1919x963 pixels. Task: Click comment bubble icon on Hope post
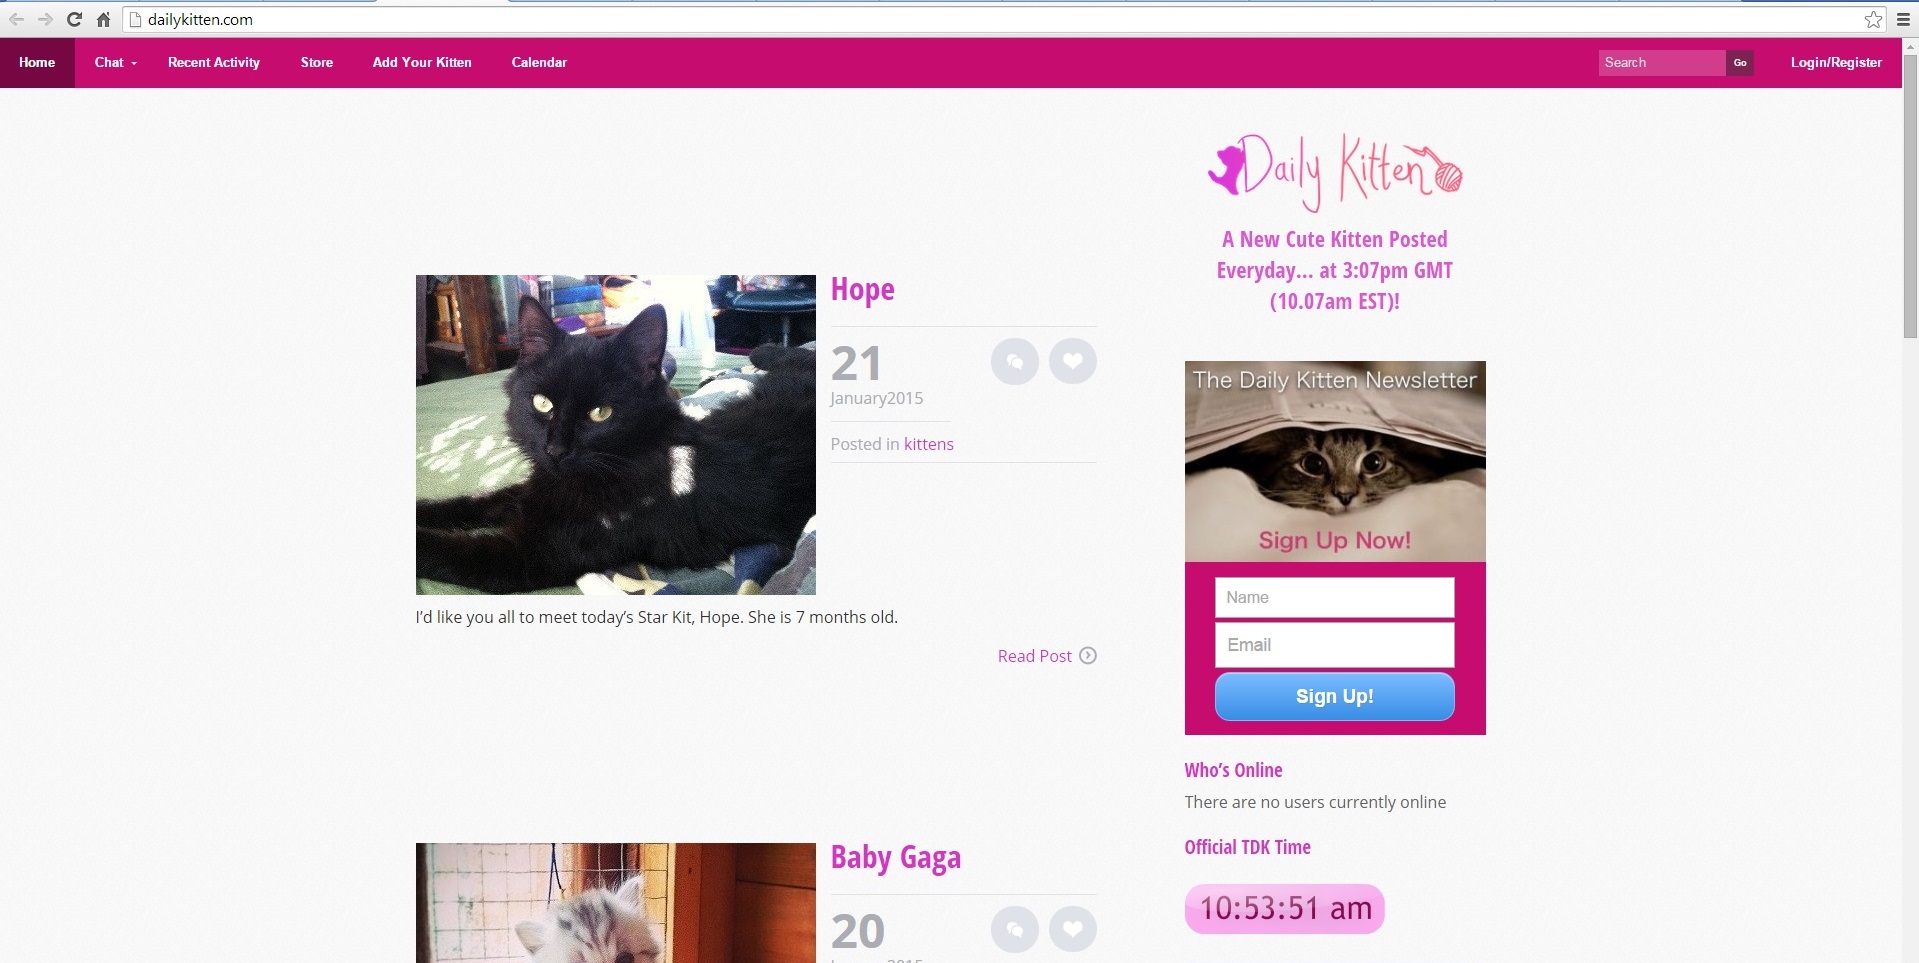click(1015, 361)
